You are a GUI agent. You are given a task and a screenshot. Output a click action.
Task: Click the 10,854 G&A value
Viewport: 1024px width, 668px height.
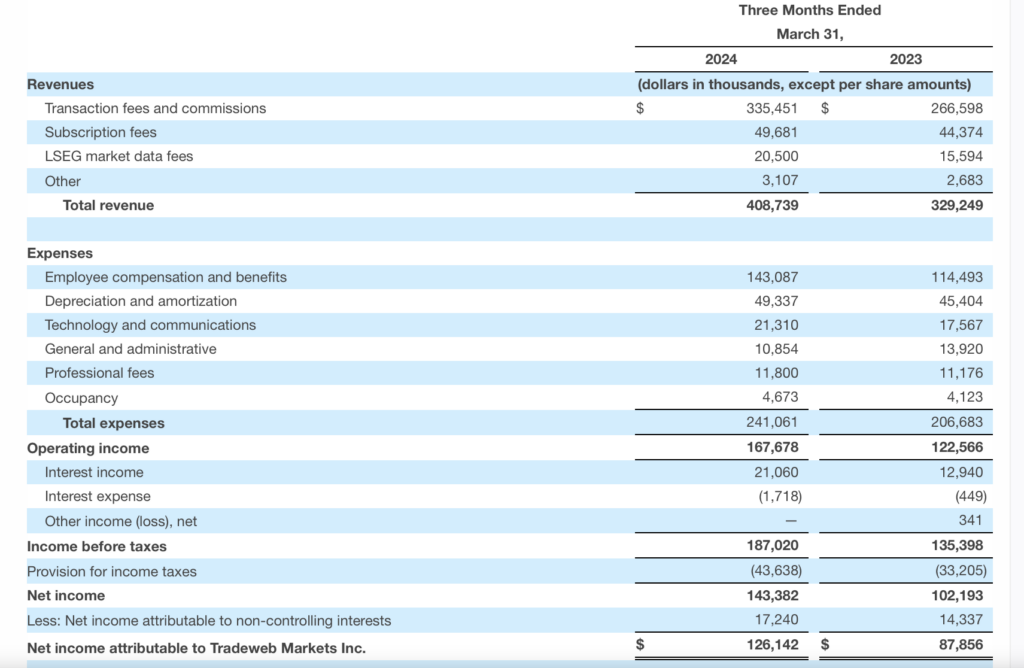[776, 349]
